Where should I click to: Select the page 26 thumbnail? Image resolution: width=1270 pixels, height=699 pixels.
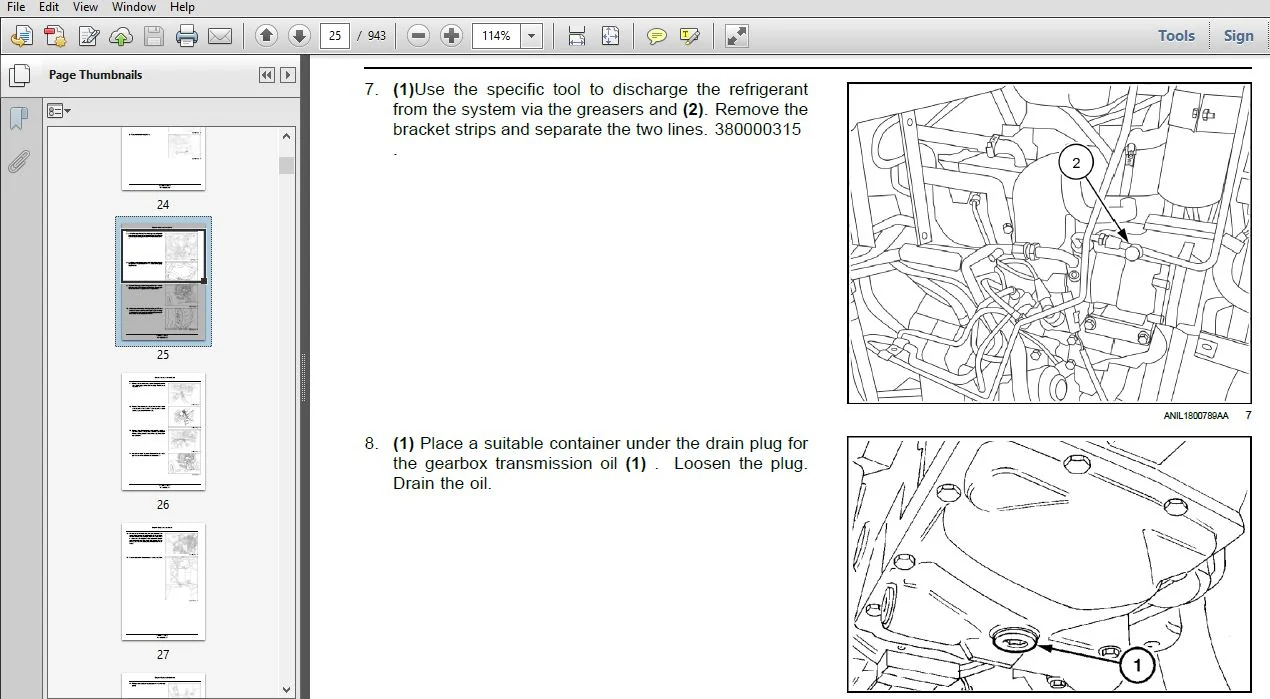(x=163, y=432)
